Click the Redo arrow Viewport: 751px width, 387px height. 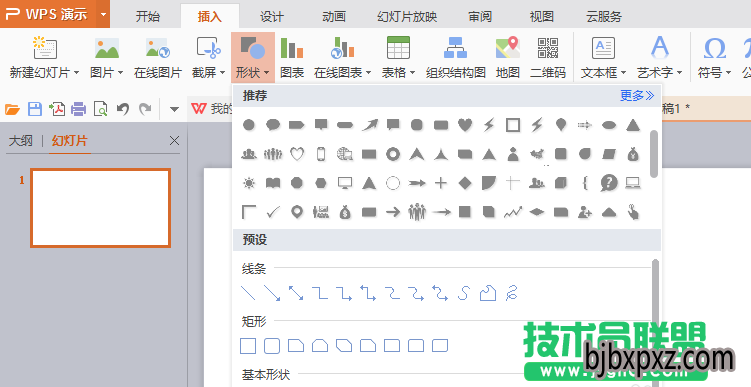(145, 109)
